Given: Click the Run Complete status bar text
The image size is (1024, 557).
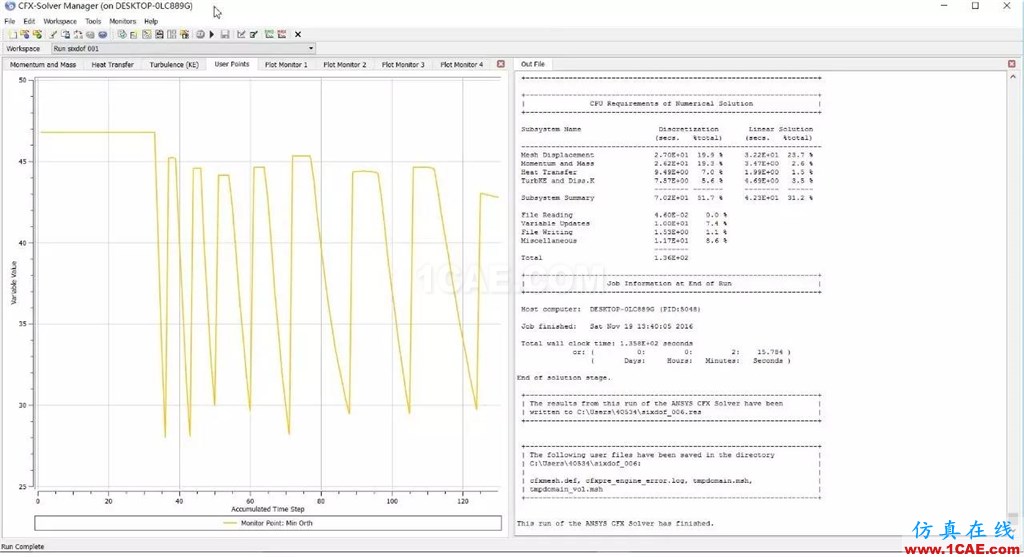Looking at the screenshot, I should [x=23, y=547].
